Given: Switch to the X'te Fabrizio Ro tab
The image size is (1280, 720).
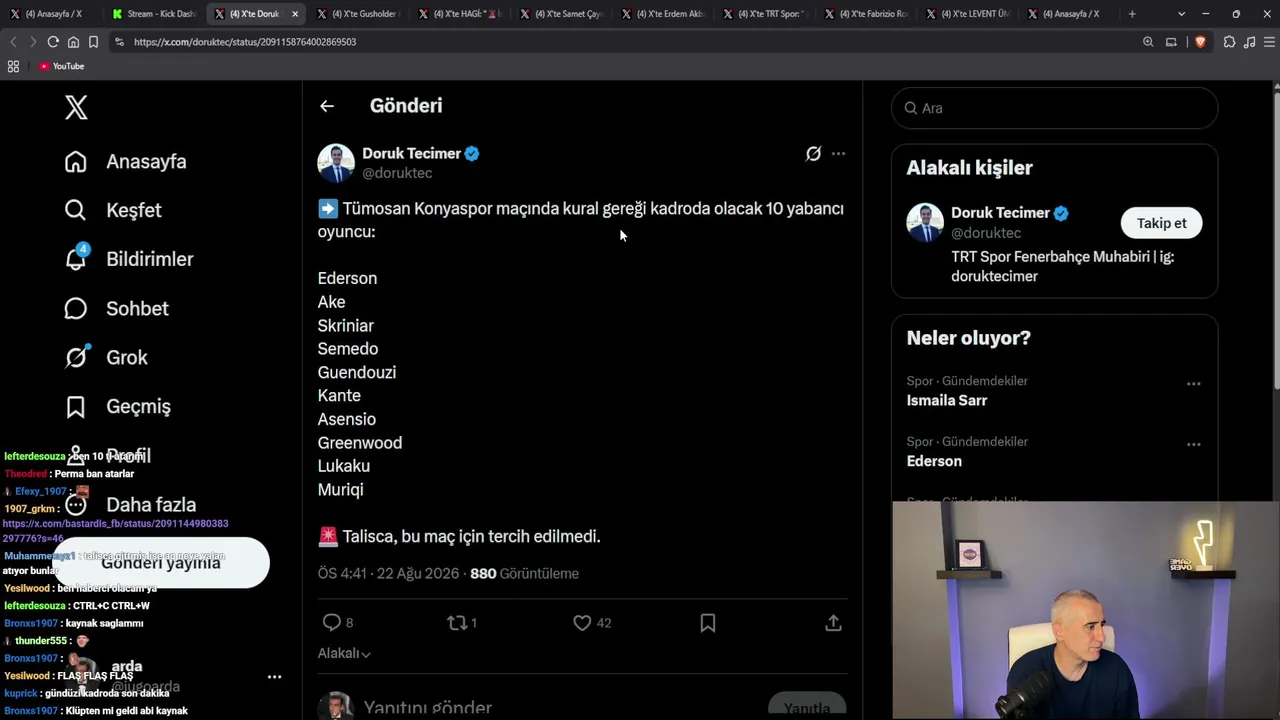Looking at the screenshot, I should click(866, 14).
